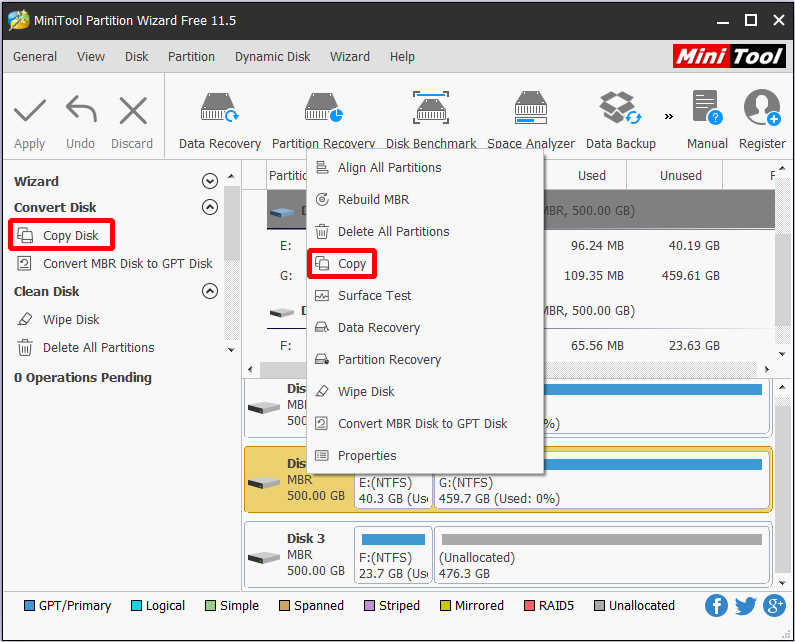Expand the Wizard section chevron
This screenshot has height=642, width=795.
[210, 181]
